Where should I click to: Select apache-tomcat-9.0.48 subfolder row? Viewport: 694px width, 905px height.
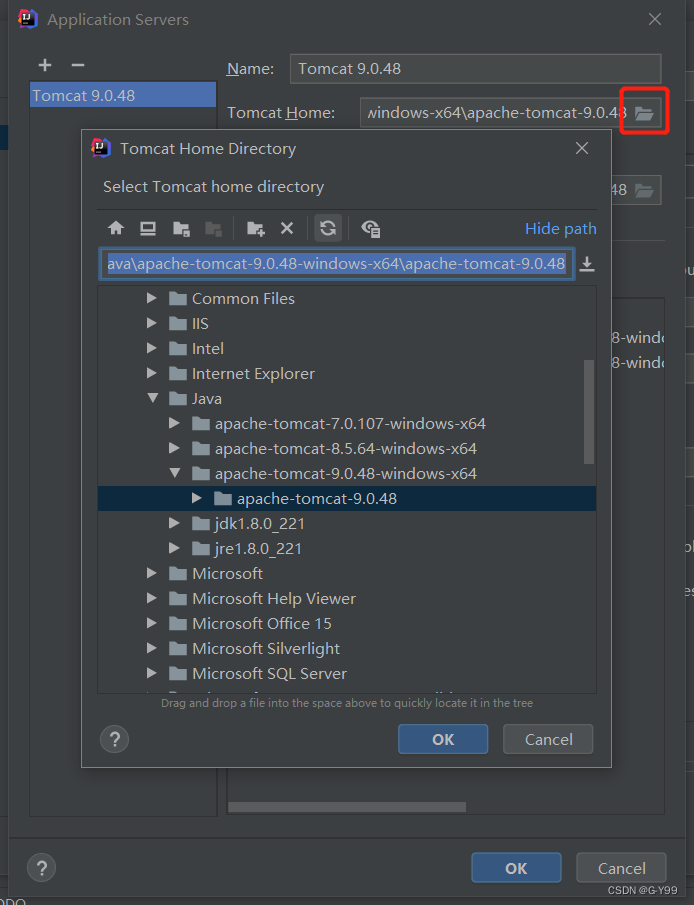coord(347,498)
